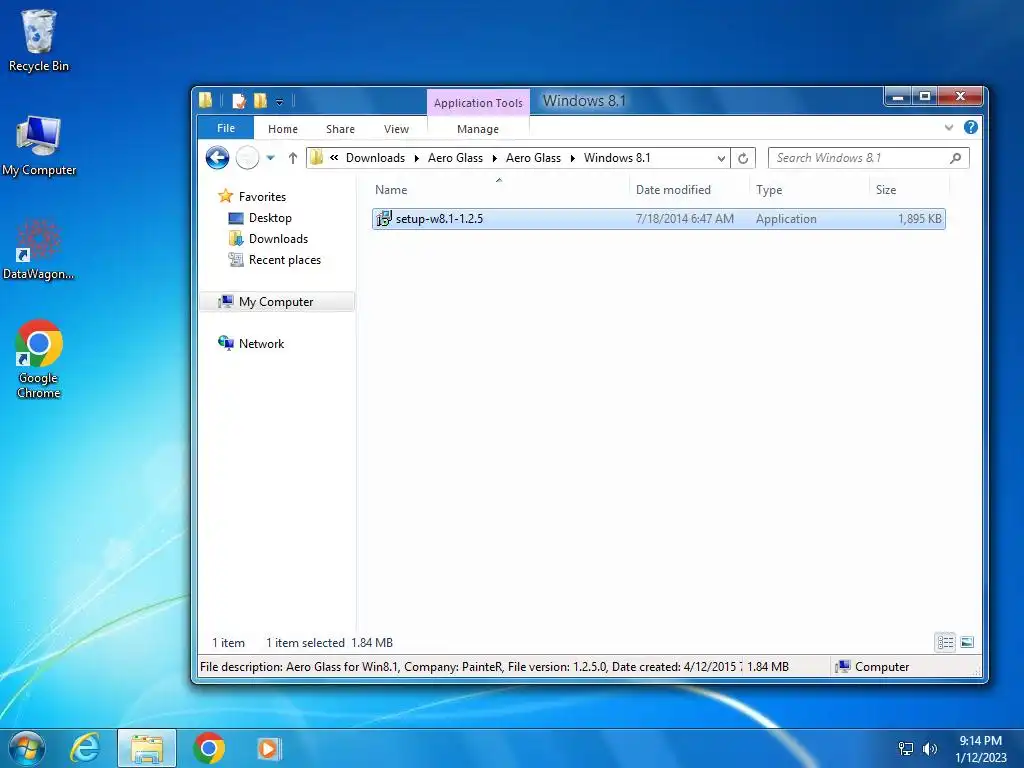The width and height of the screenshot is (1024, 768).
Task: Click the folder icon in the window title bar
Action: [x=206, y=100]
